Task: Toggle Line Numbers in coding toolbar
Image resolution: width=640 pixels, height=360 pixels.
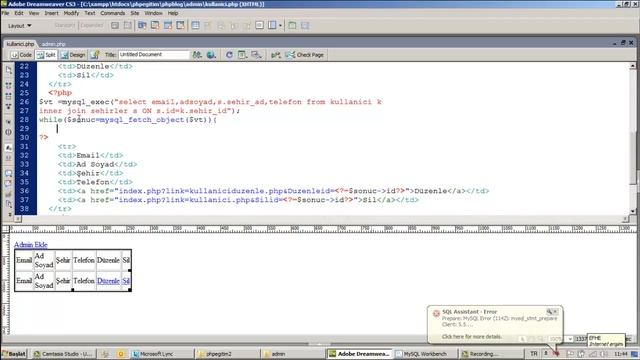Action: click(x=9, y=147)
